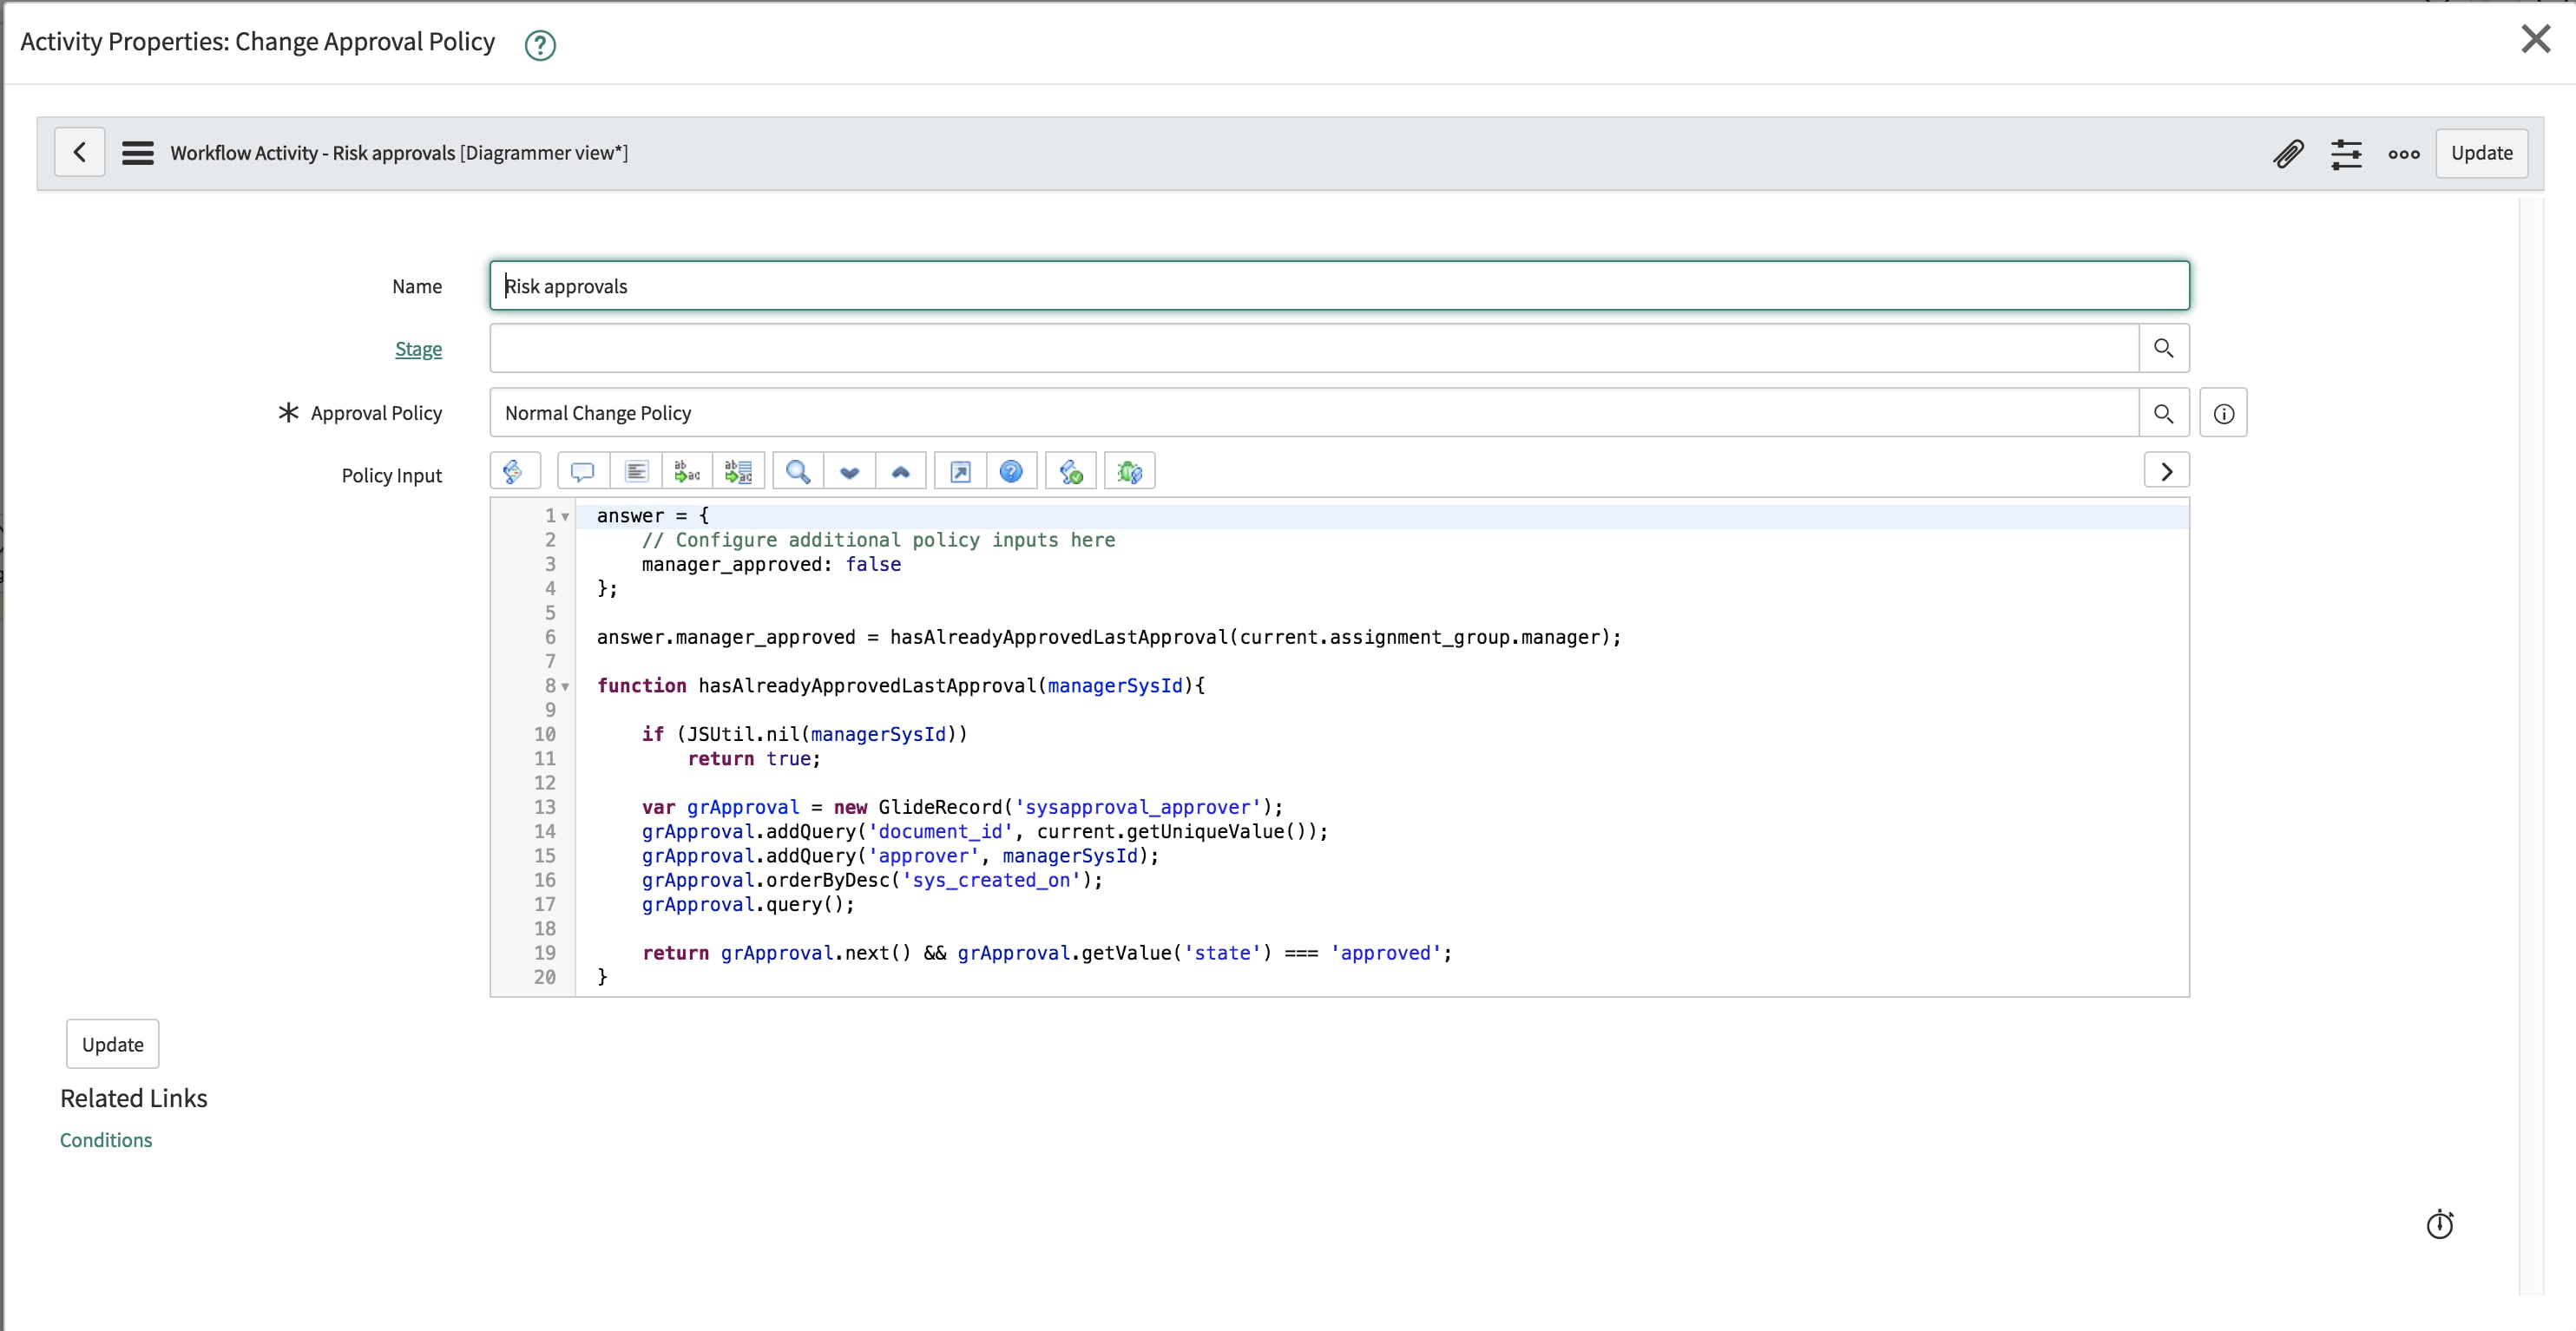Click the comment toggle icon in the script toolbar
This screenshot has height=1331, width=2576.
[x=582, y=471]
